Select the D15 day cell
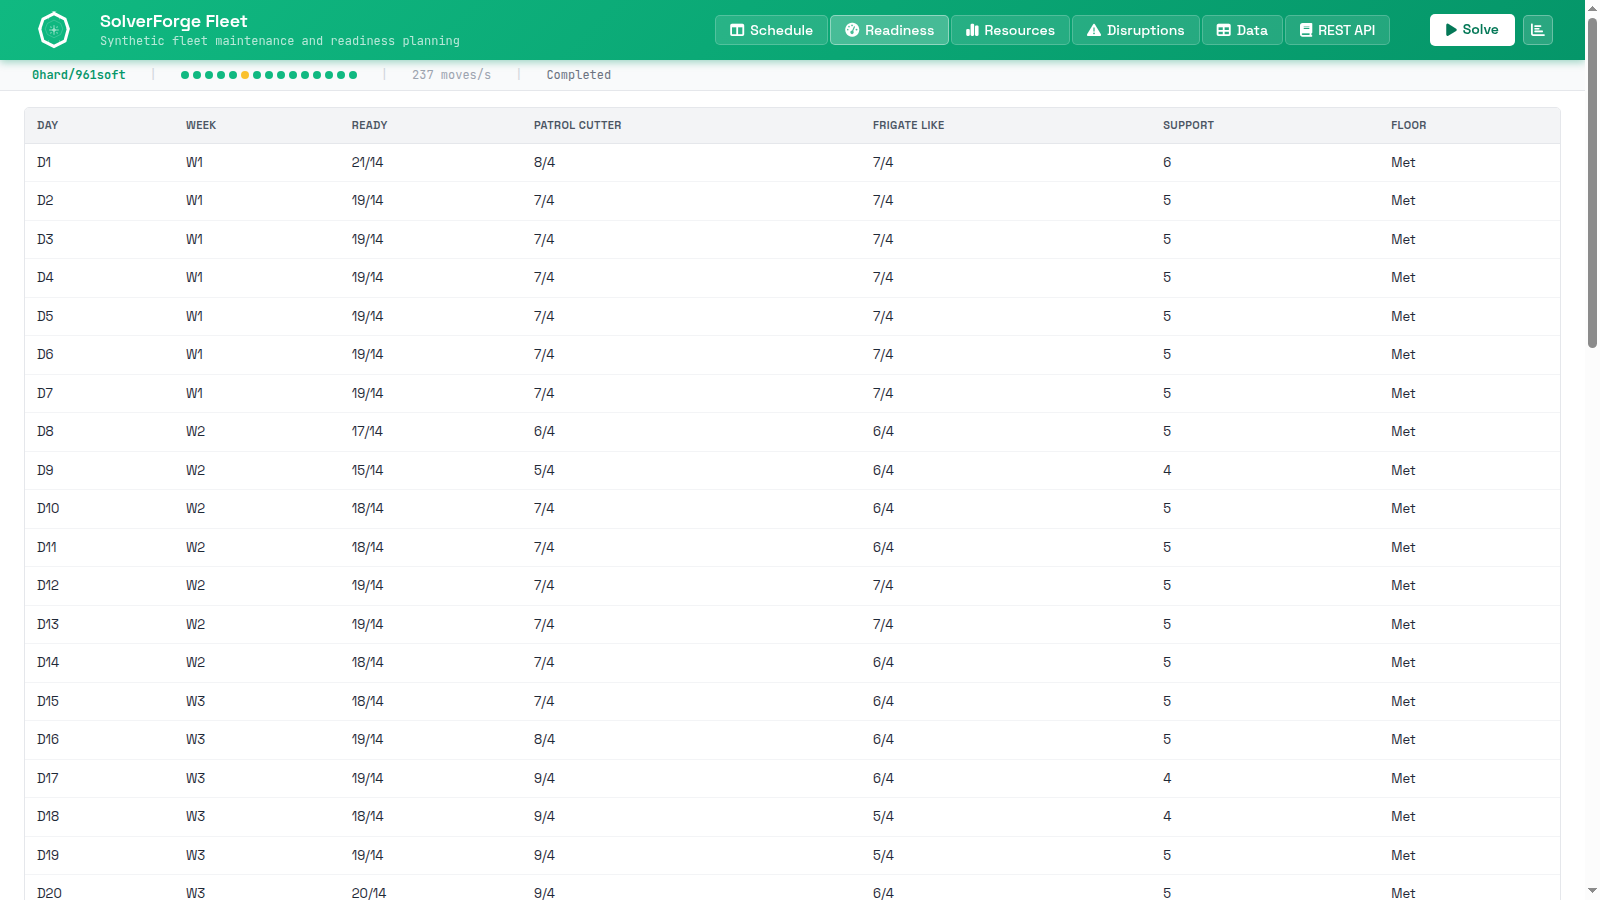 (x=48, y=701)
